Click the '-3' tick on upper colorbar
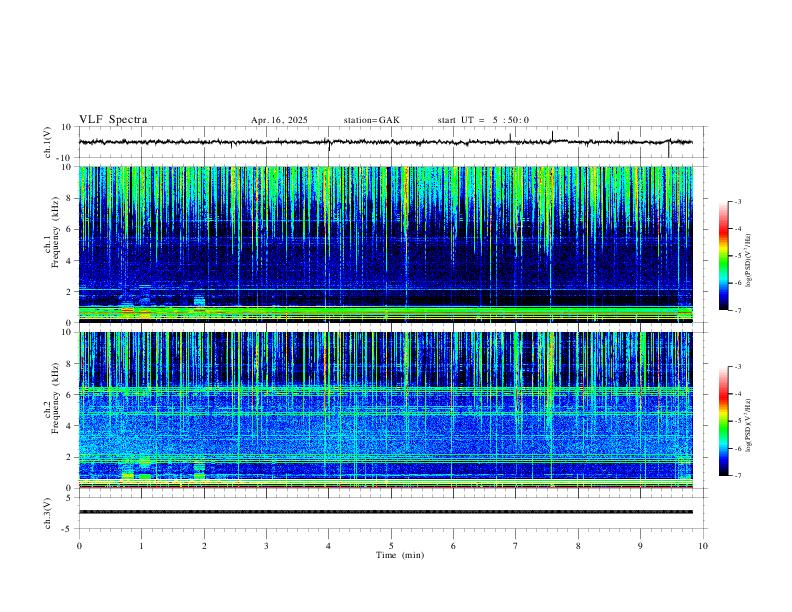The image size is (792, 612). point(737,201)
